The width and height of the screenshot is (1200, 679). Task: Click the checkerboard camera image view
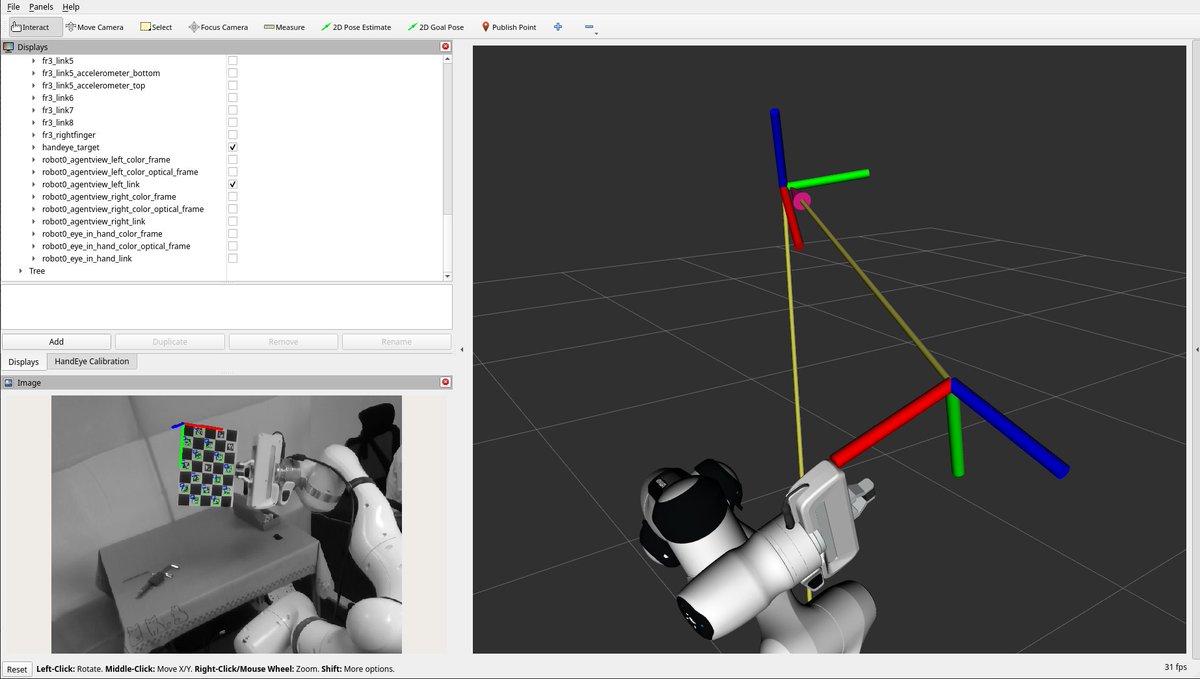(x=227, y=524)
